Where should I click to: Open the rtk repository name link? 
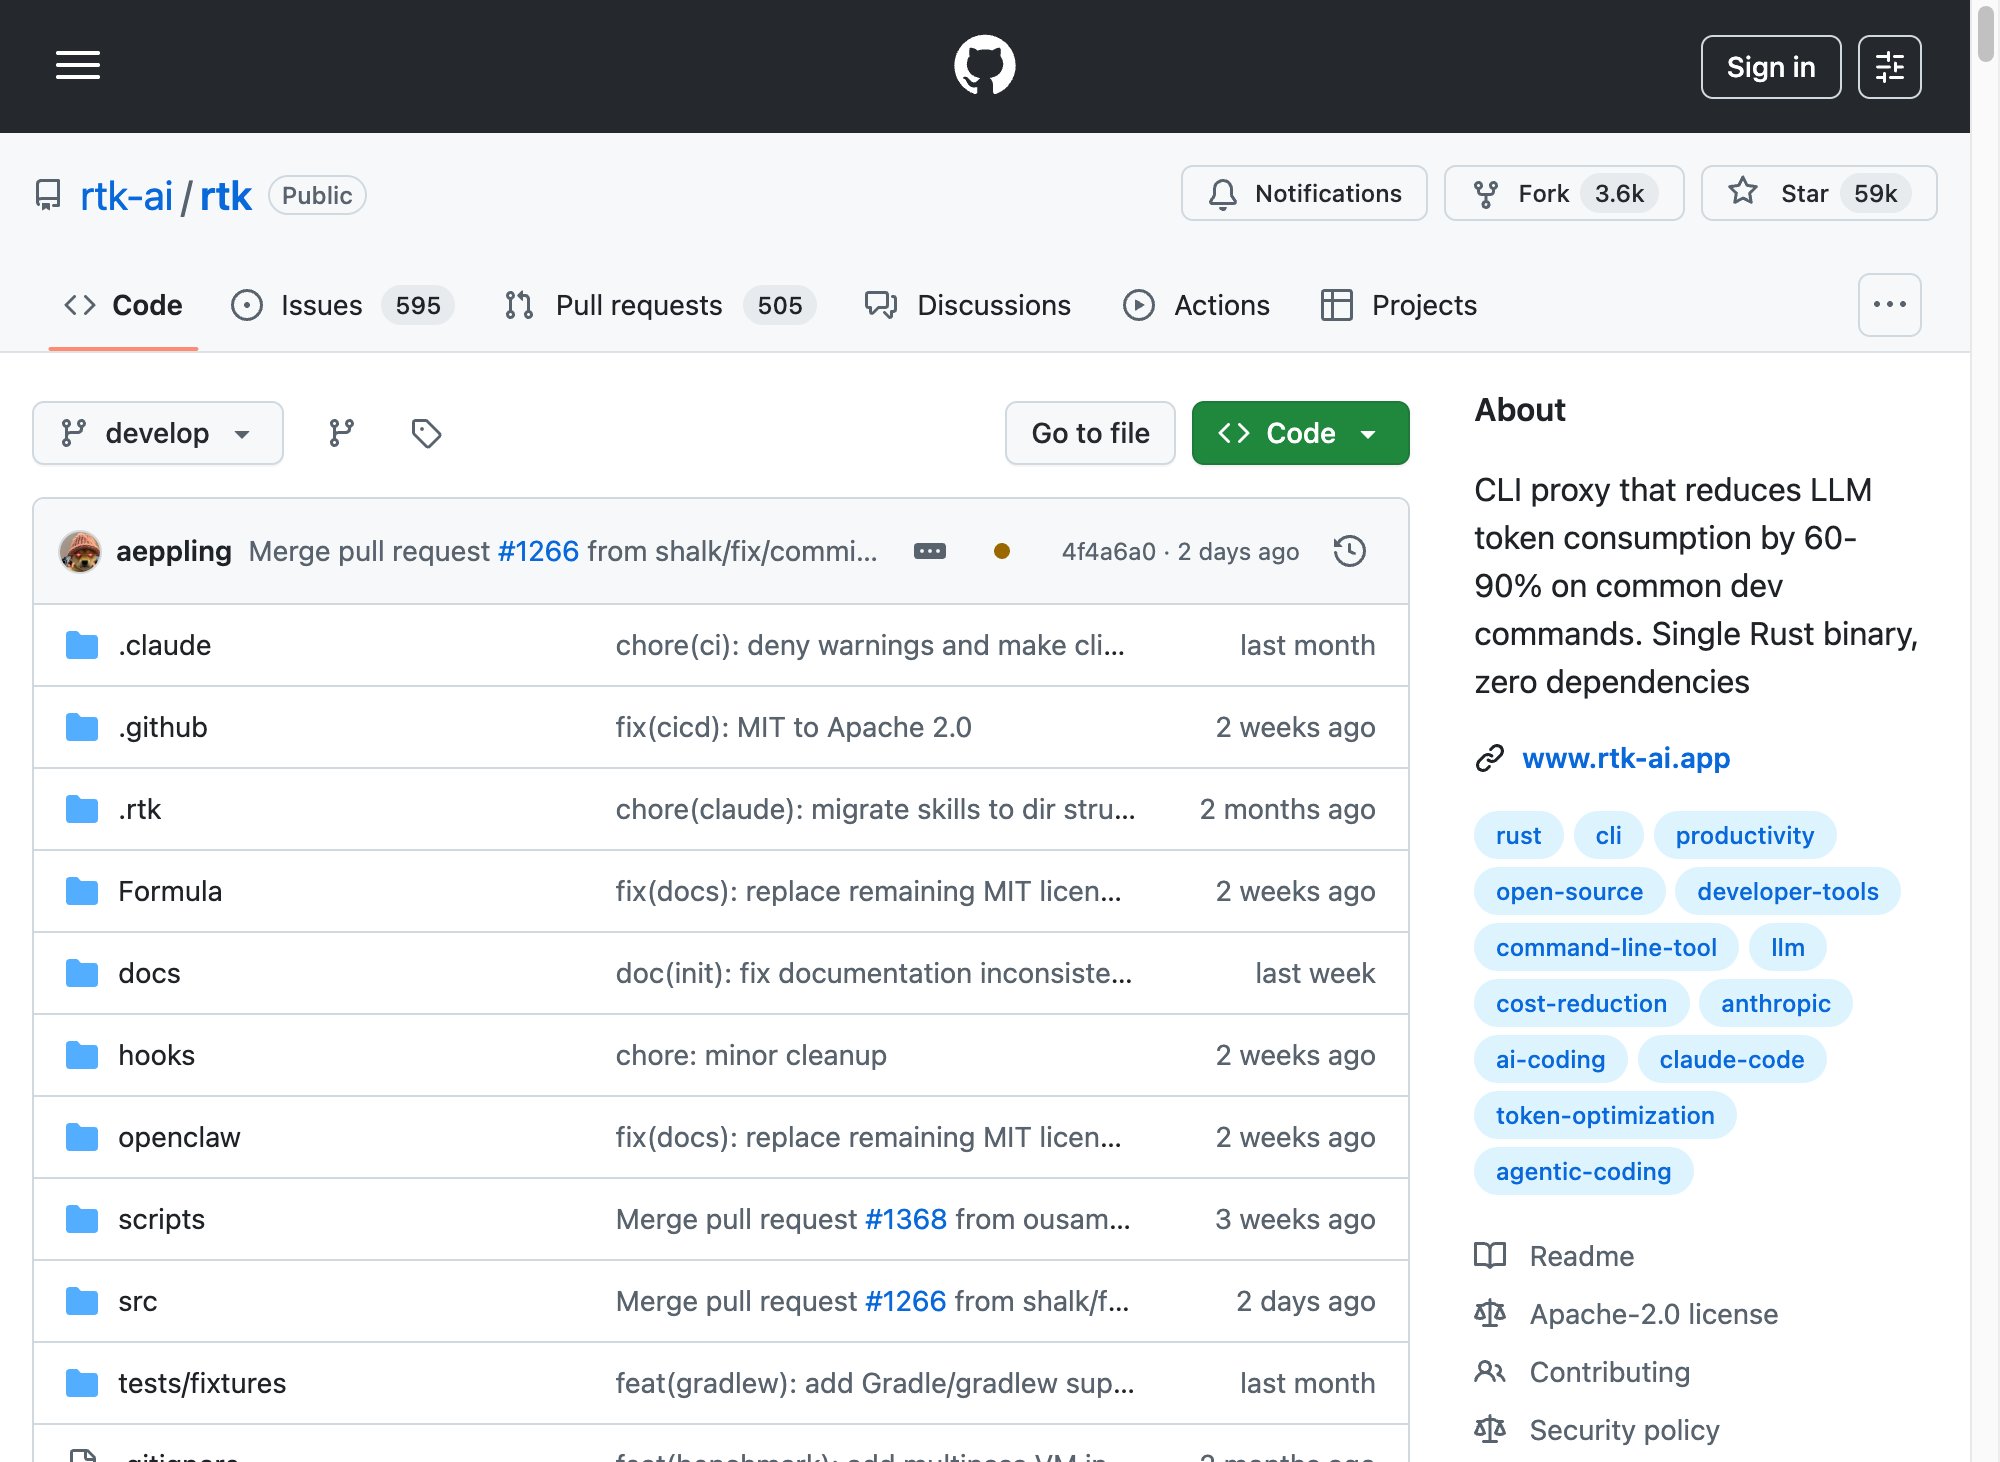click(x=226, y=196)
